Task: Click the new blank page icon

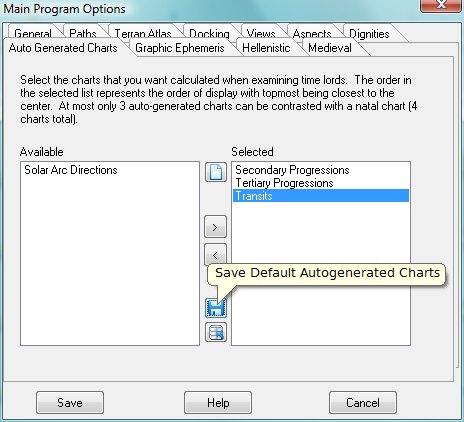Action: [x=216, y=172]
